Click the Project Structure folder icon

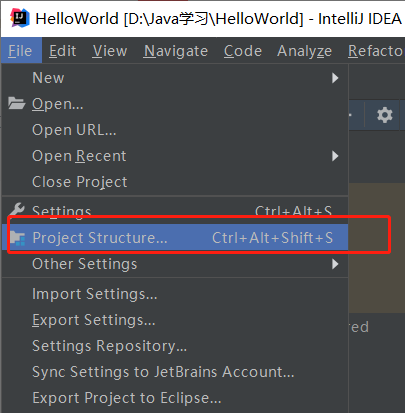(x=17, y=238)
